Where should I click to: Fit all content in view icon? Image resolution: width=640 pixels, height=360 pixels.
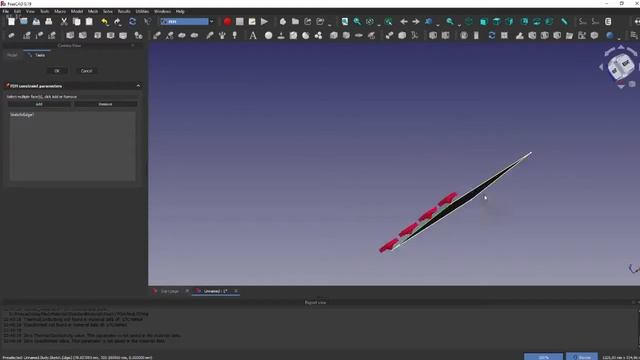345,22
